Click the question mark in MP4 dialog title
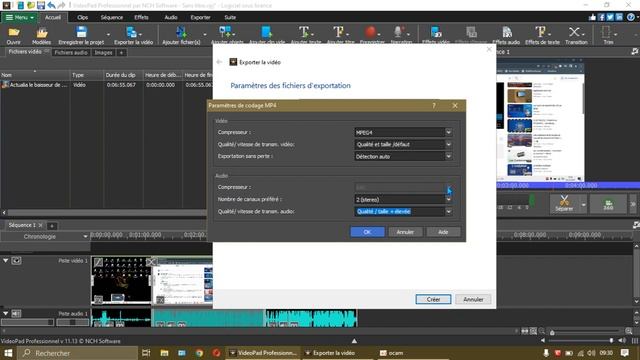This screenshot has width=640, height=360. click(x=434, y=106)
